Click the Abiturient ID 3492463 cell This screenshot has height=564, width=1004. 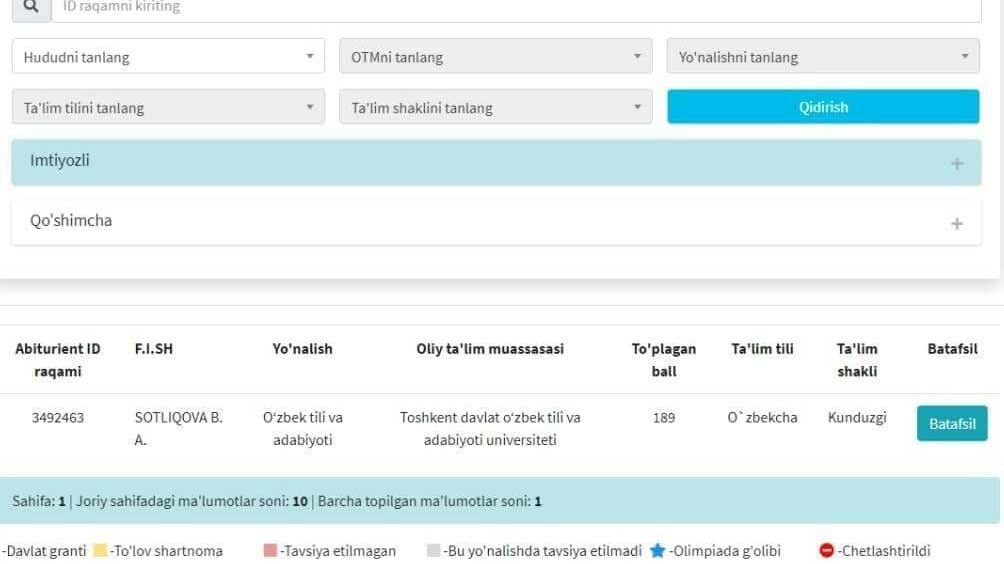58,418
